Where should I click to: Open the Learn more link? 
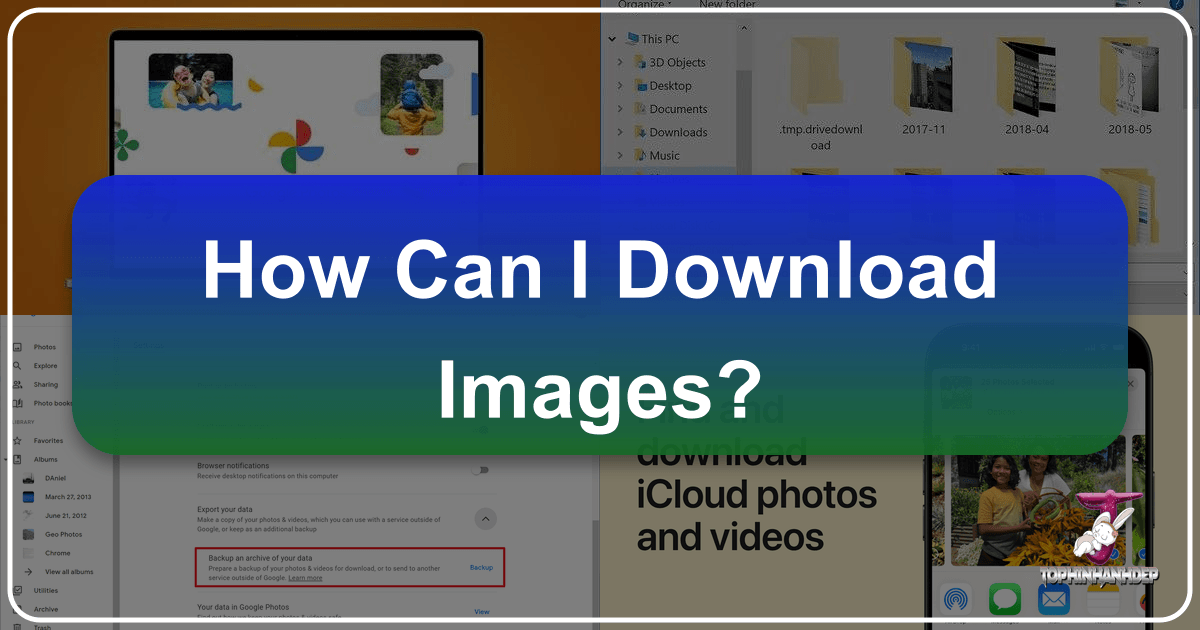pyautogui.click(x=305, y=578)
